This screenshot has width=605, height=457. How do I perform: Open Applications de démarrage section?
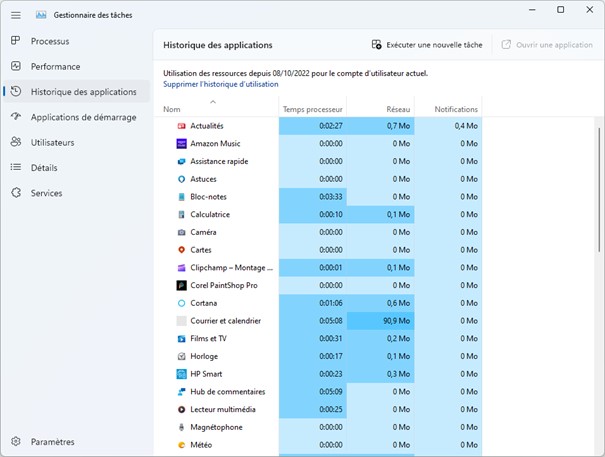click(x=83, y=117)
